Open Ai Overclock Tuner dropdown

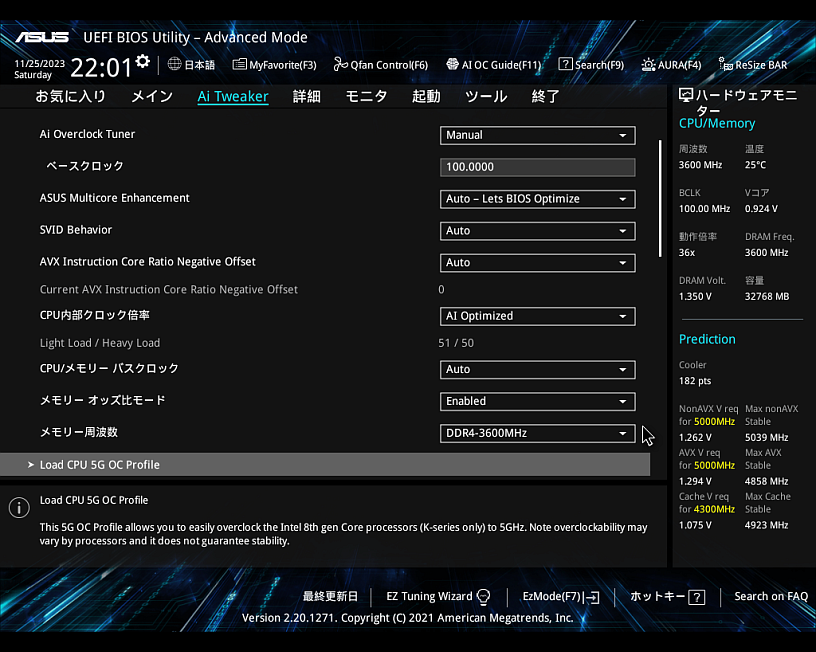538,135
